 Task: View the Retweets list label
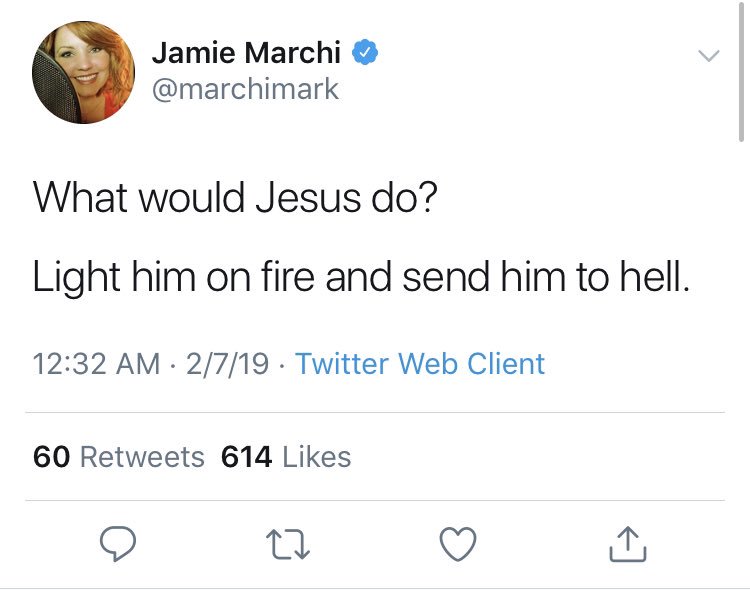(x=143, y=456)
